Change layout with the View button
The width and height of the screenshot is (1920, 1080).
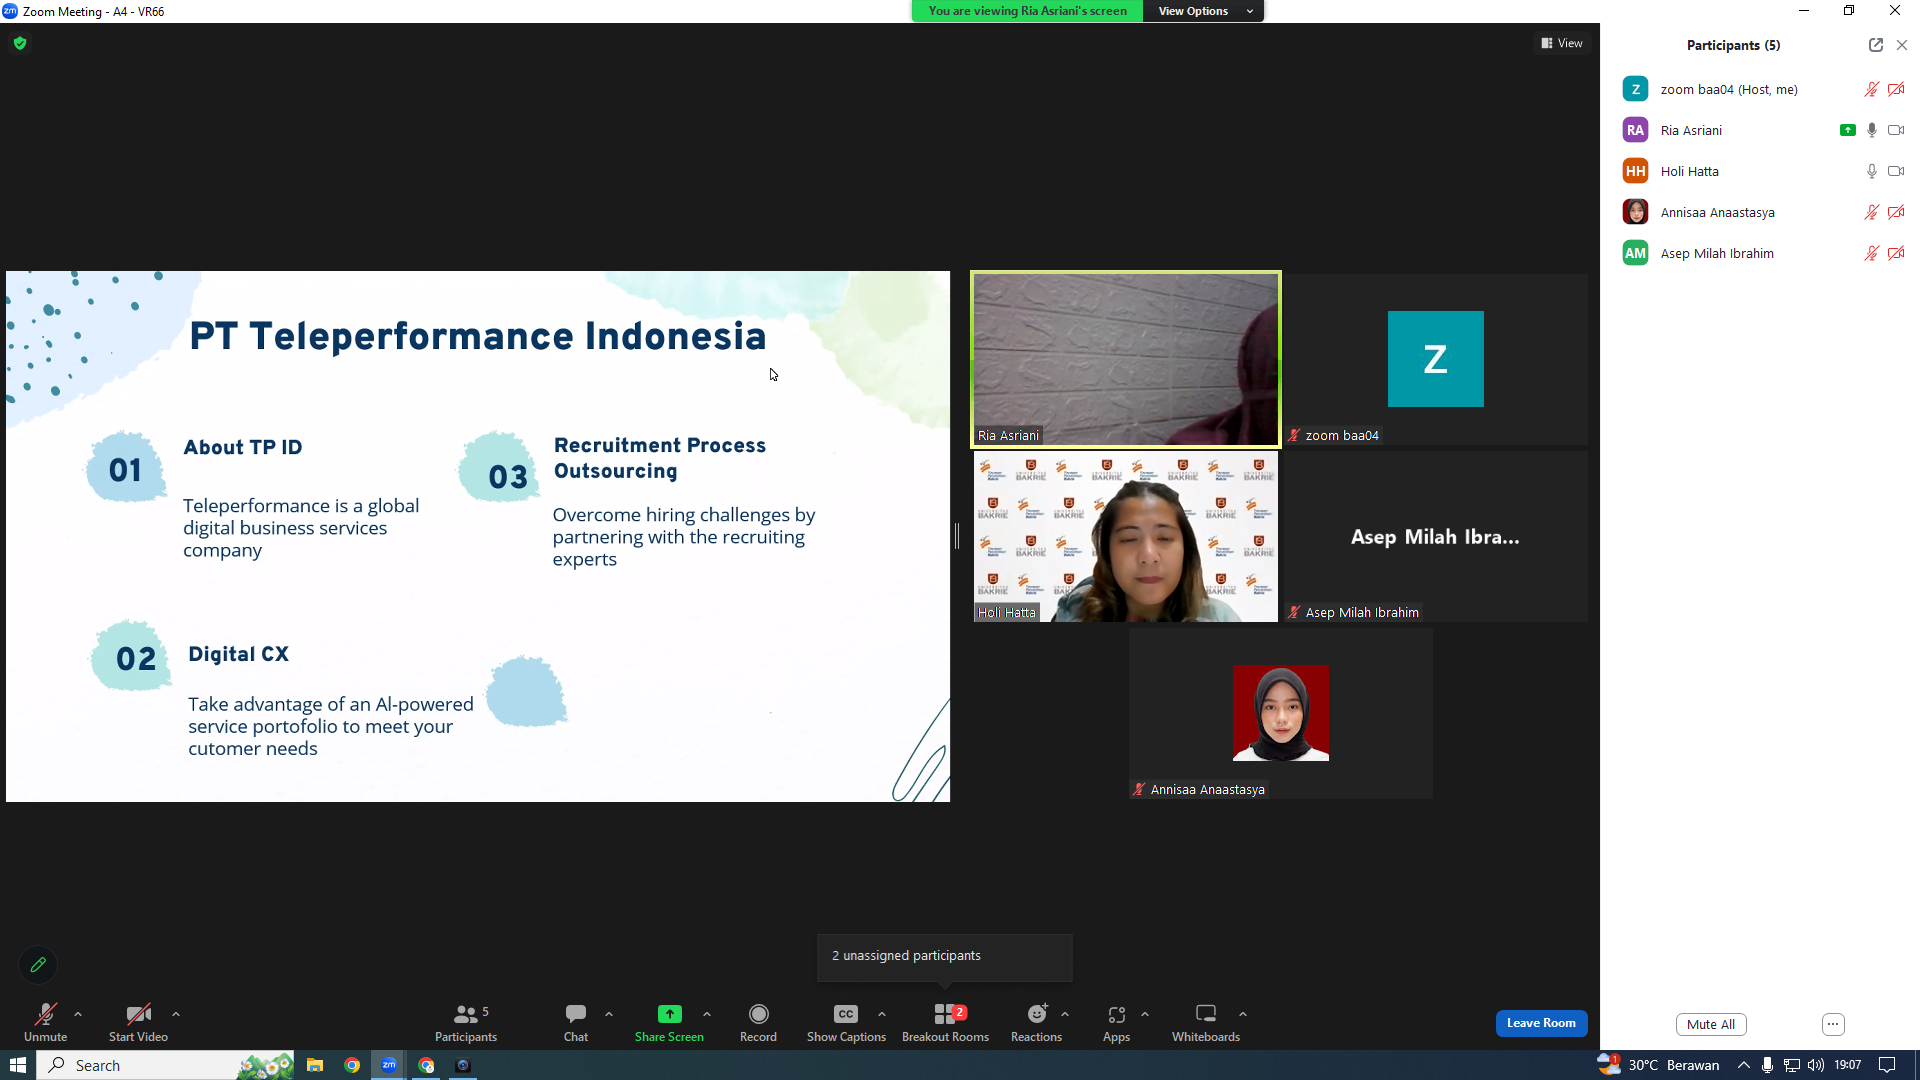point(1562,43)
